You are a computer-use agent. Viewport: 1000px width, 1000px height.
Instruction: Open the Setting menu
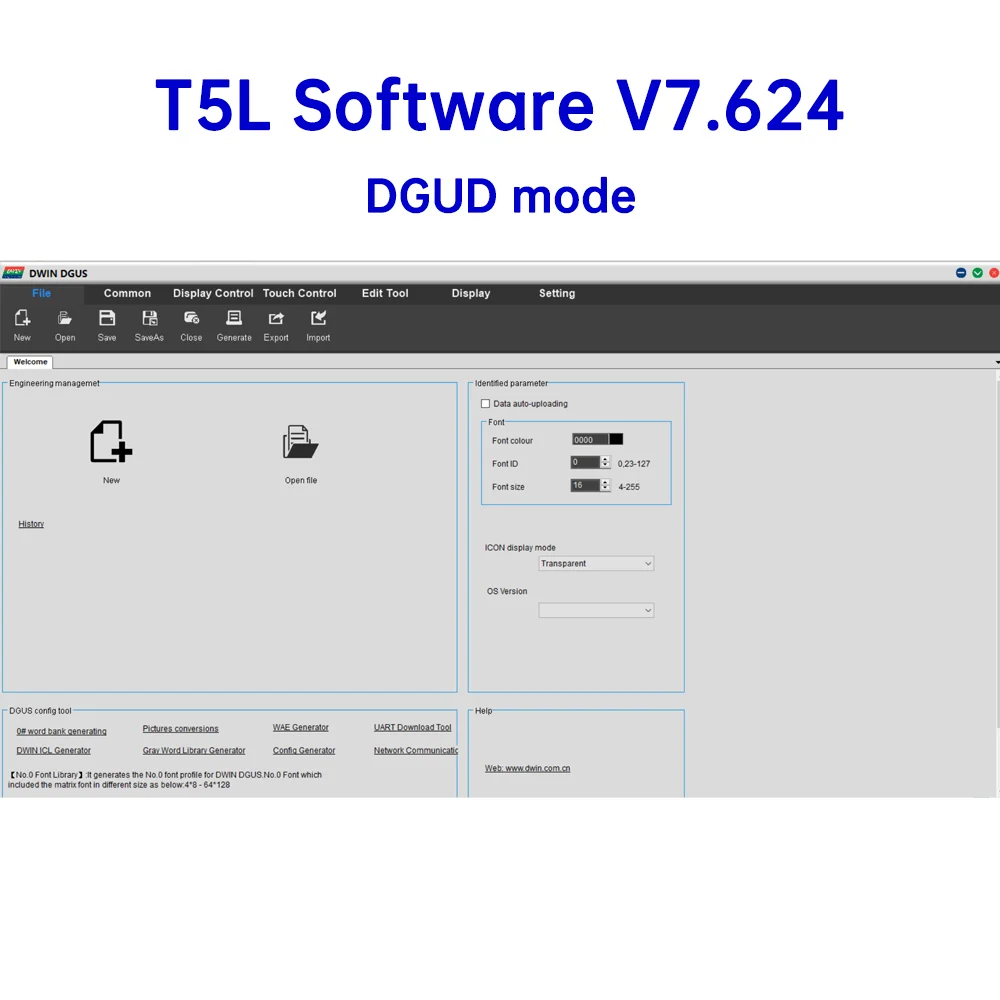pyautogui.click(x=557, y=293)
